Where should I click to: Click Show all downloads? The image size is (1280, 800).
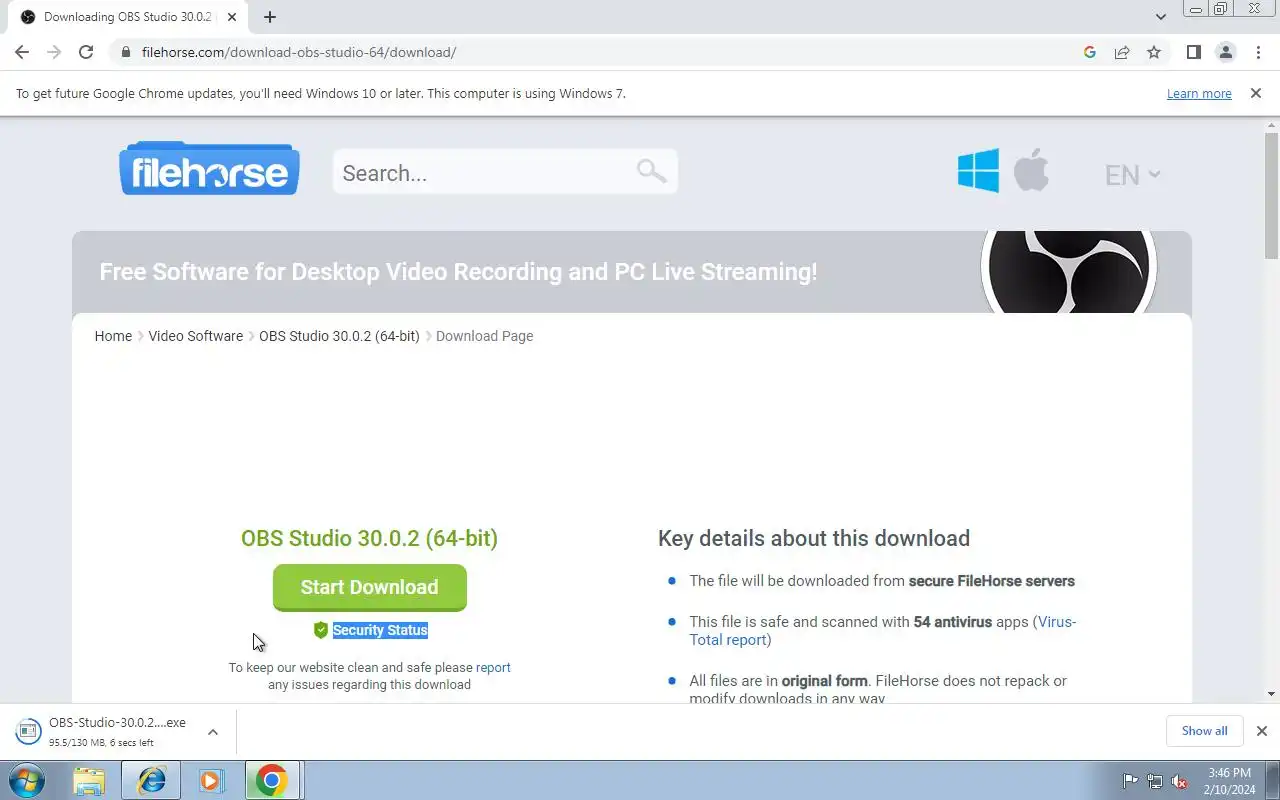tap(1204, 731)
